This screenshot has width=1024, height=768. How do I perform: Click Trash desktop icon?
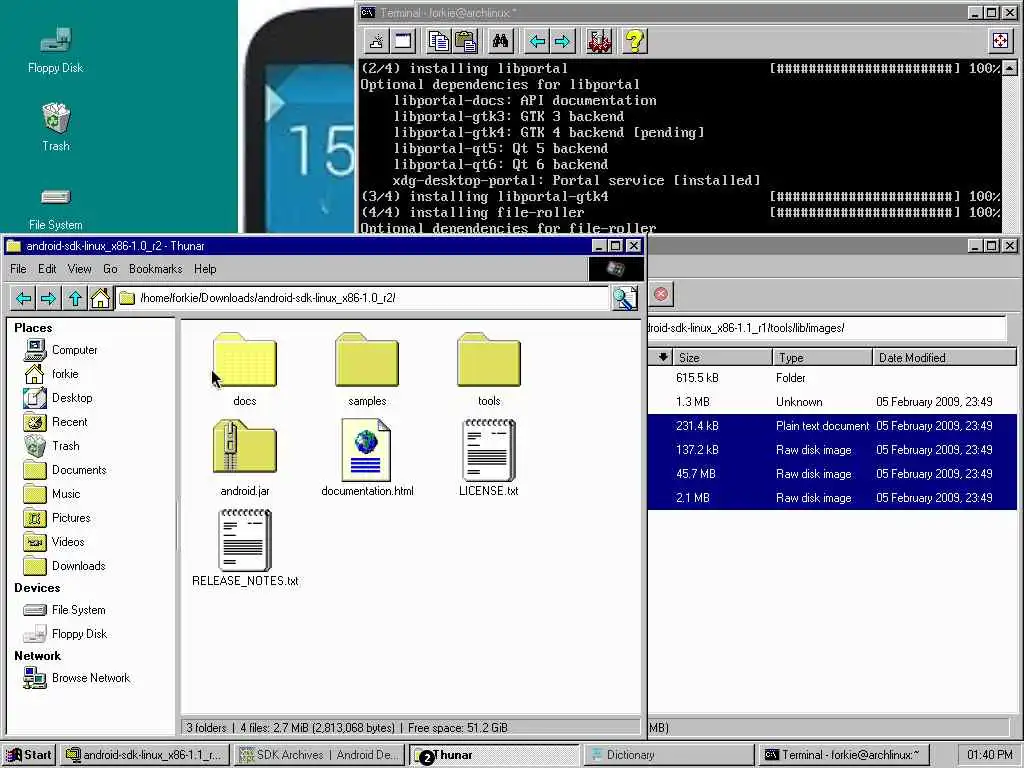(56, 128)
